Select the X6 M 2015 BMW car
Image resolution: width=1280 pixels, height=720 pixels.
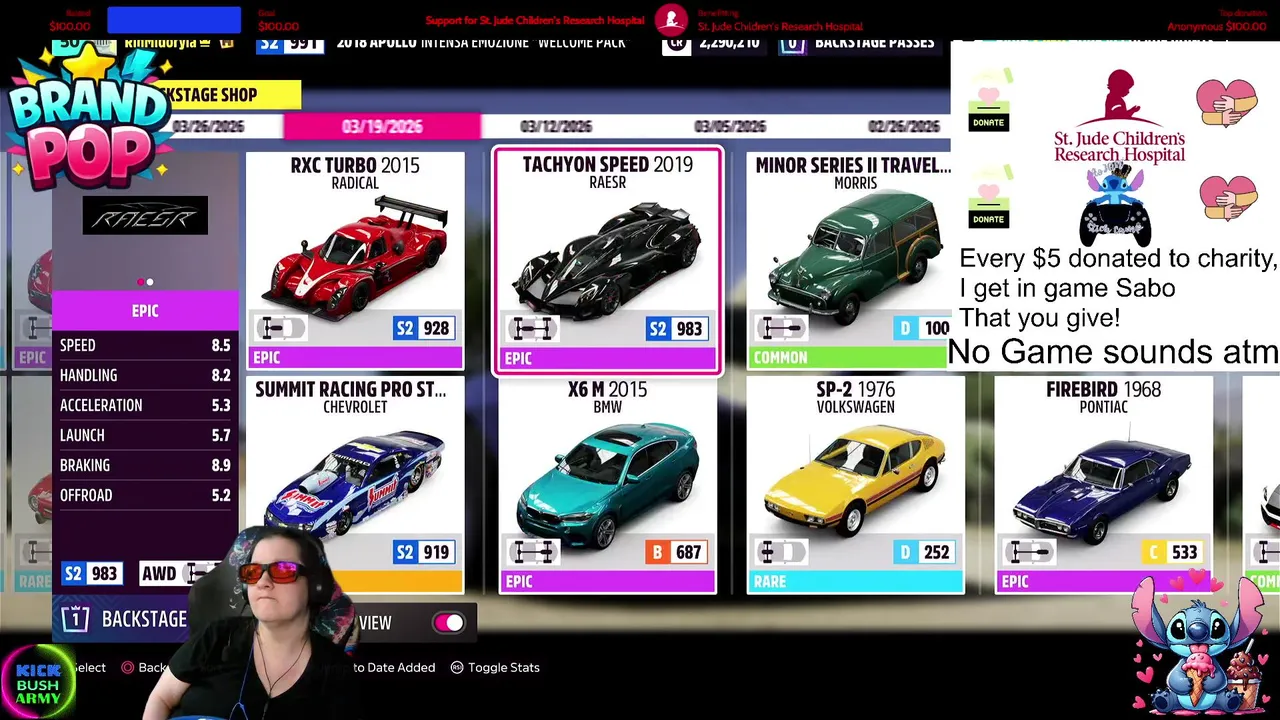(x=607, y=485)
